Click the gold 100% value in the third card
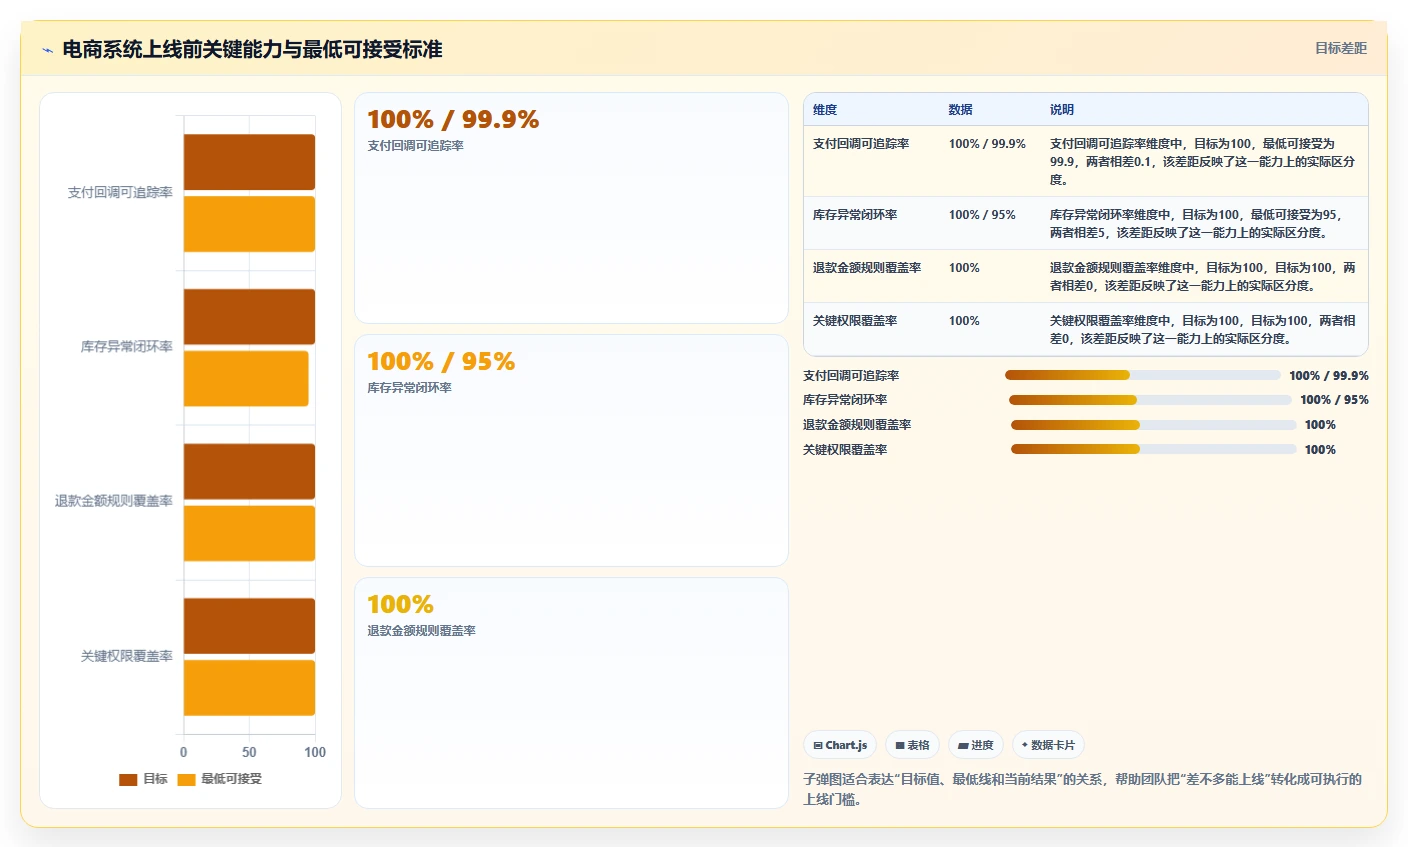Screen dimensions: 1408x847 tap(400, 604)
